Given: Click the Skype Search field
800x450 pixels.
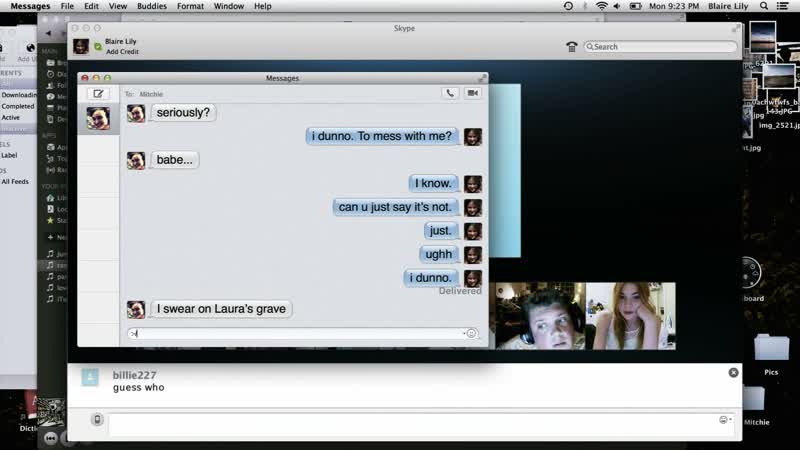Looking at the screenshot, I should click(x=660, y=46).
